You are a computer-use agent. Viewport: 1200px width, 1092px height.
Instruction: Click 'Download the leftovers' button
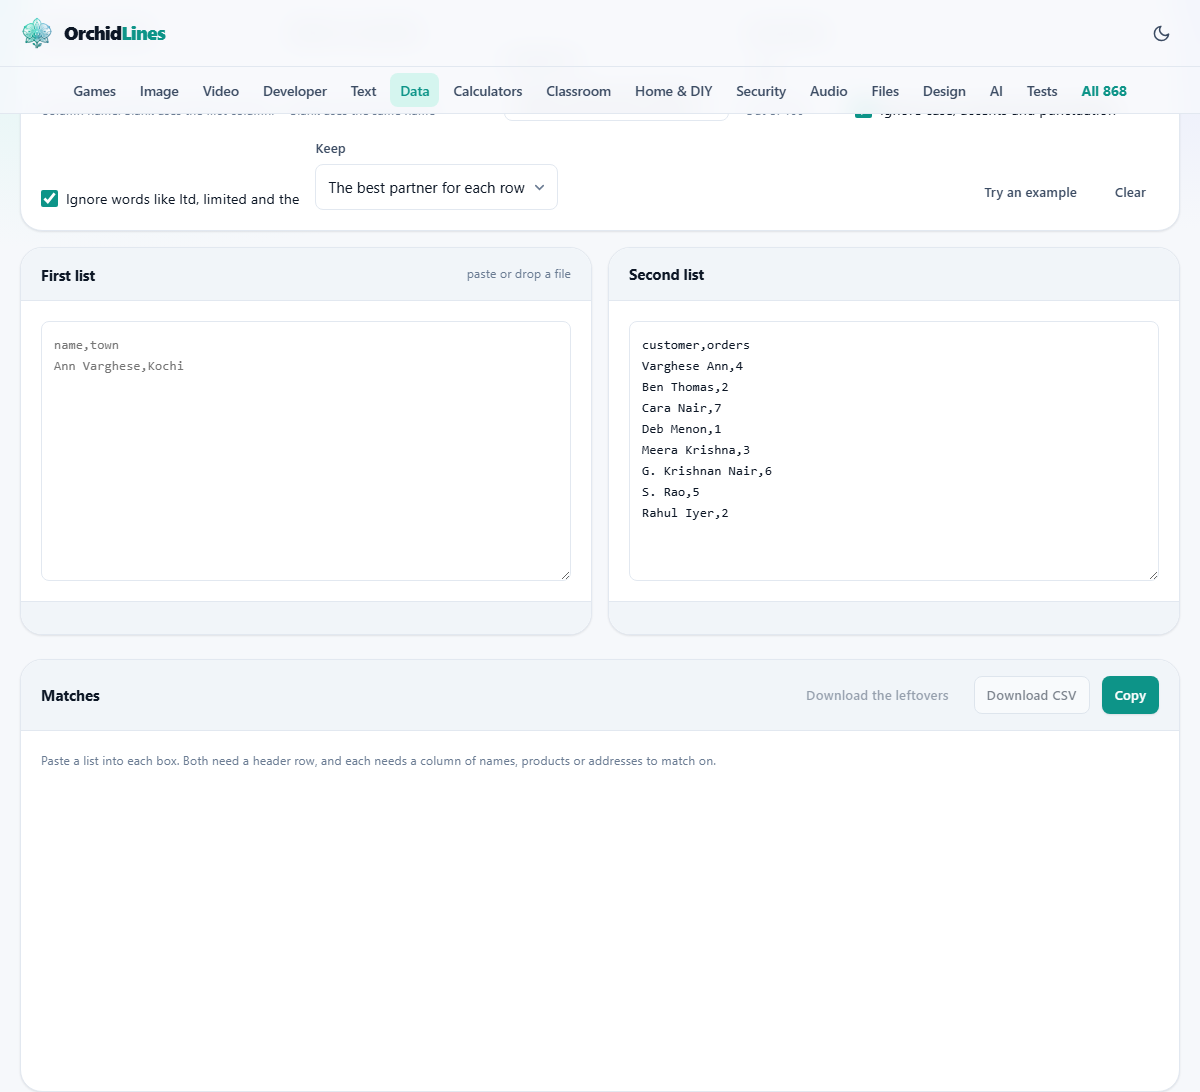pos(877,695)
